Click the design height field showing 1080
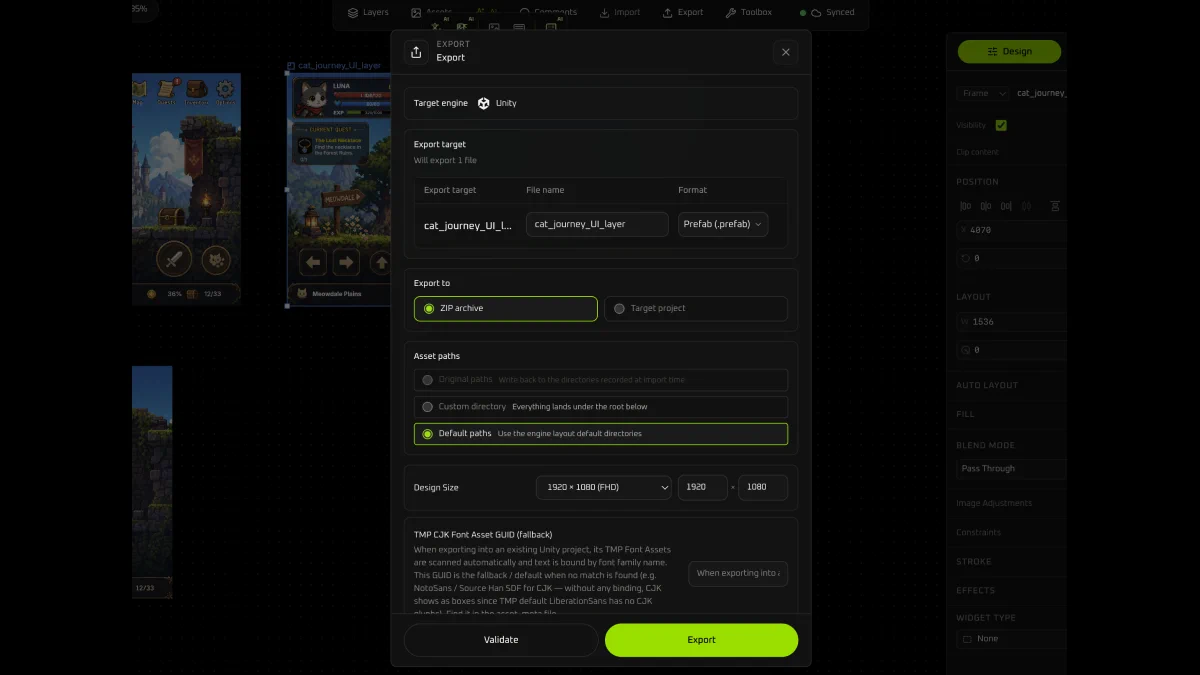The width and height of the screenshot is (1200, 675). [x=763, y=487]
